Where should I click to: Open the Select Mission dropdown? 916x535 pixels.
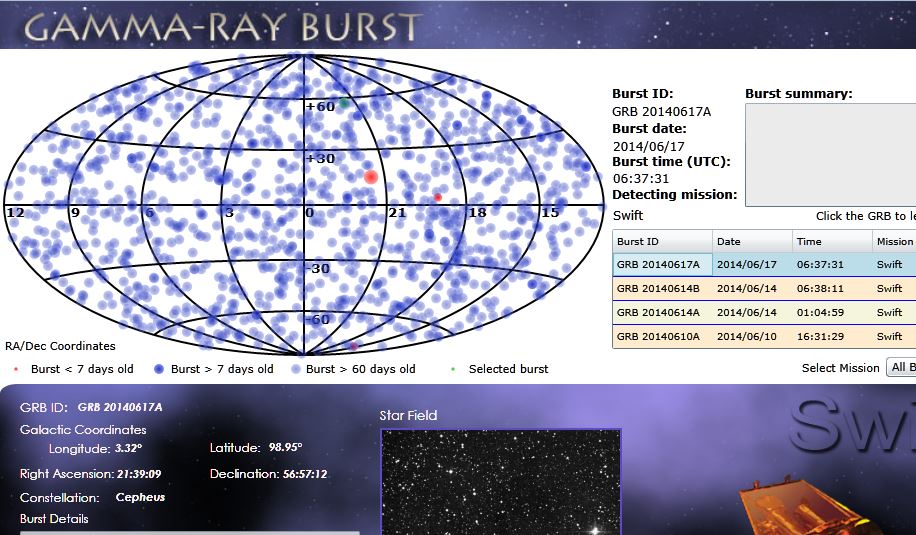pyautogui.click(x=900, y=368)
